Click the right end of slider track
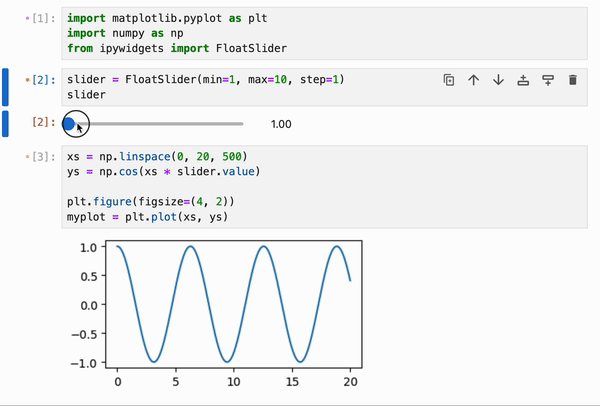This screenshot has height=406, width=600. coord(241,124)
